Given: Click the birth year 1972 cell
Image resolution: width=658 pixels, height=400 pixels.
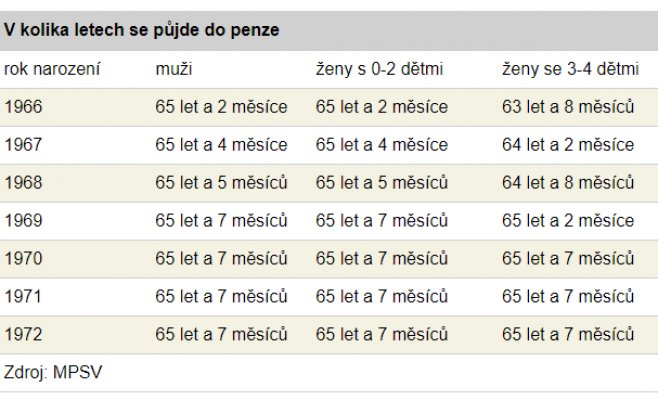Looking at the screenshot, I should click(x=24, y=334).
